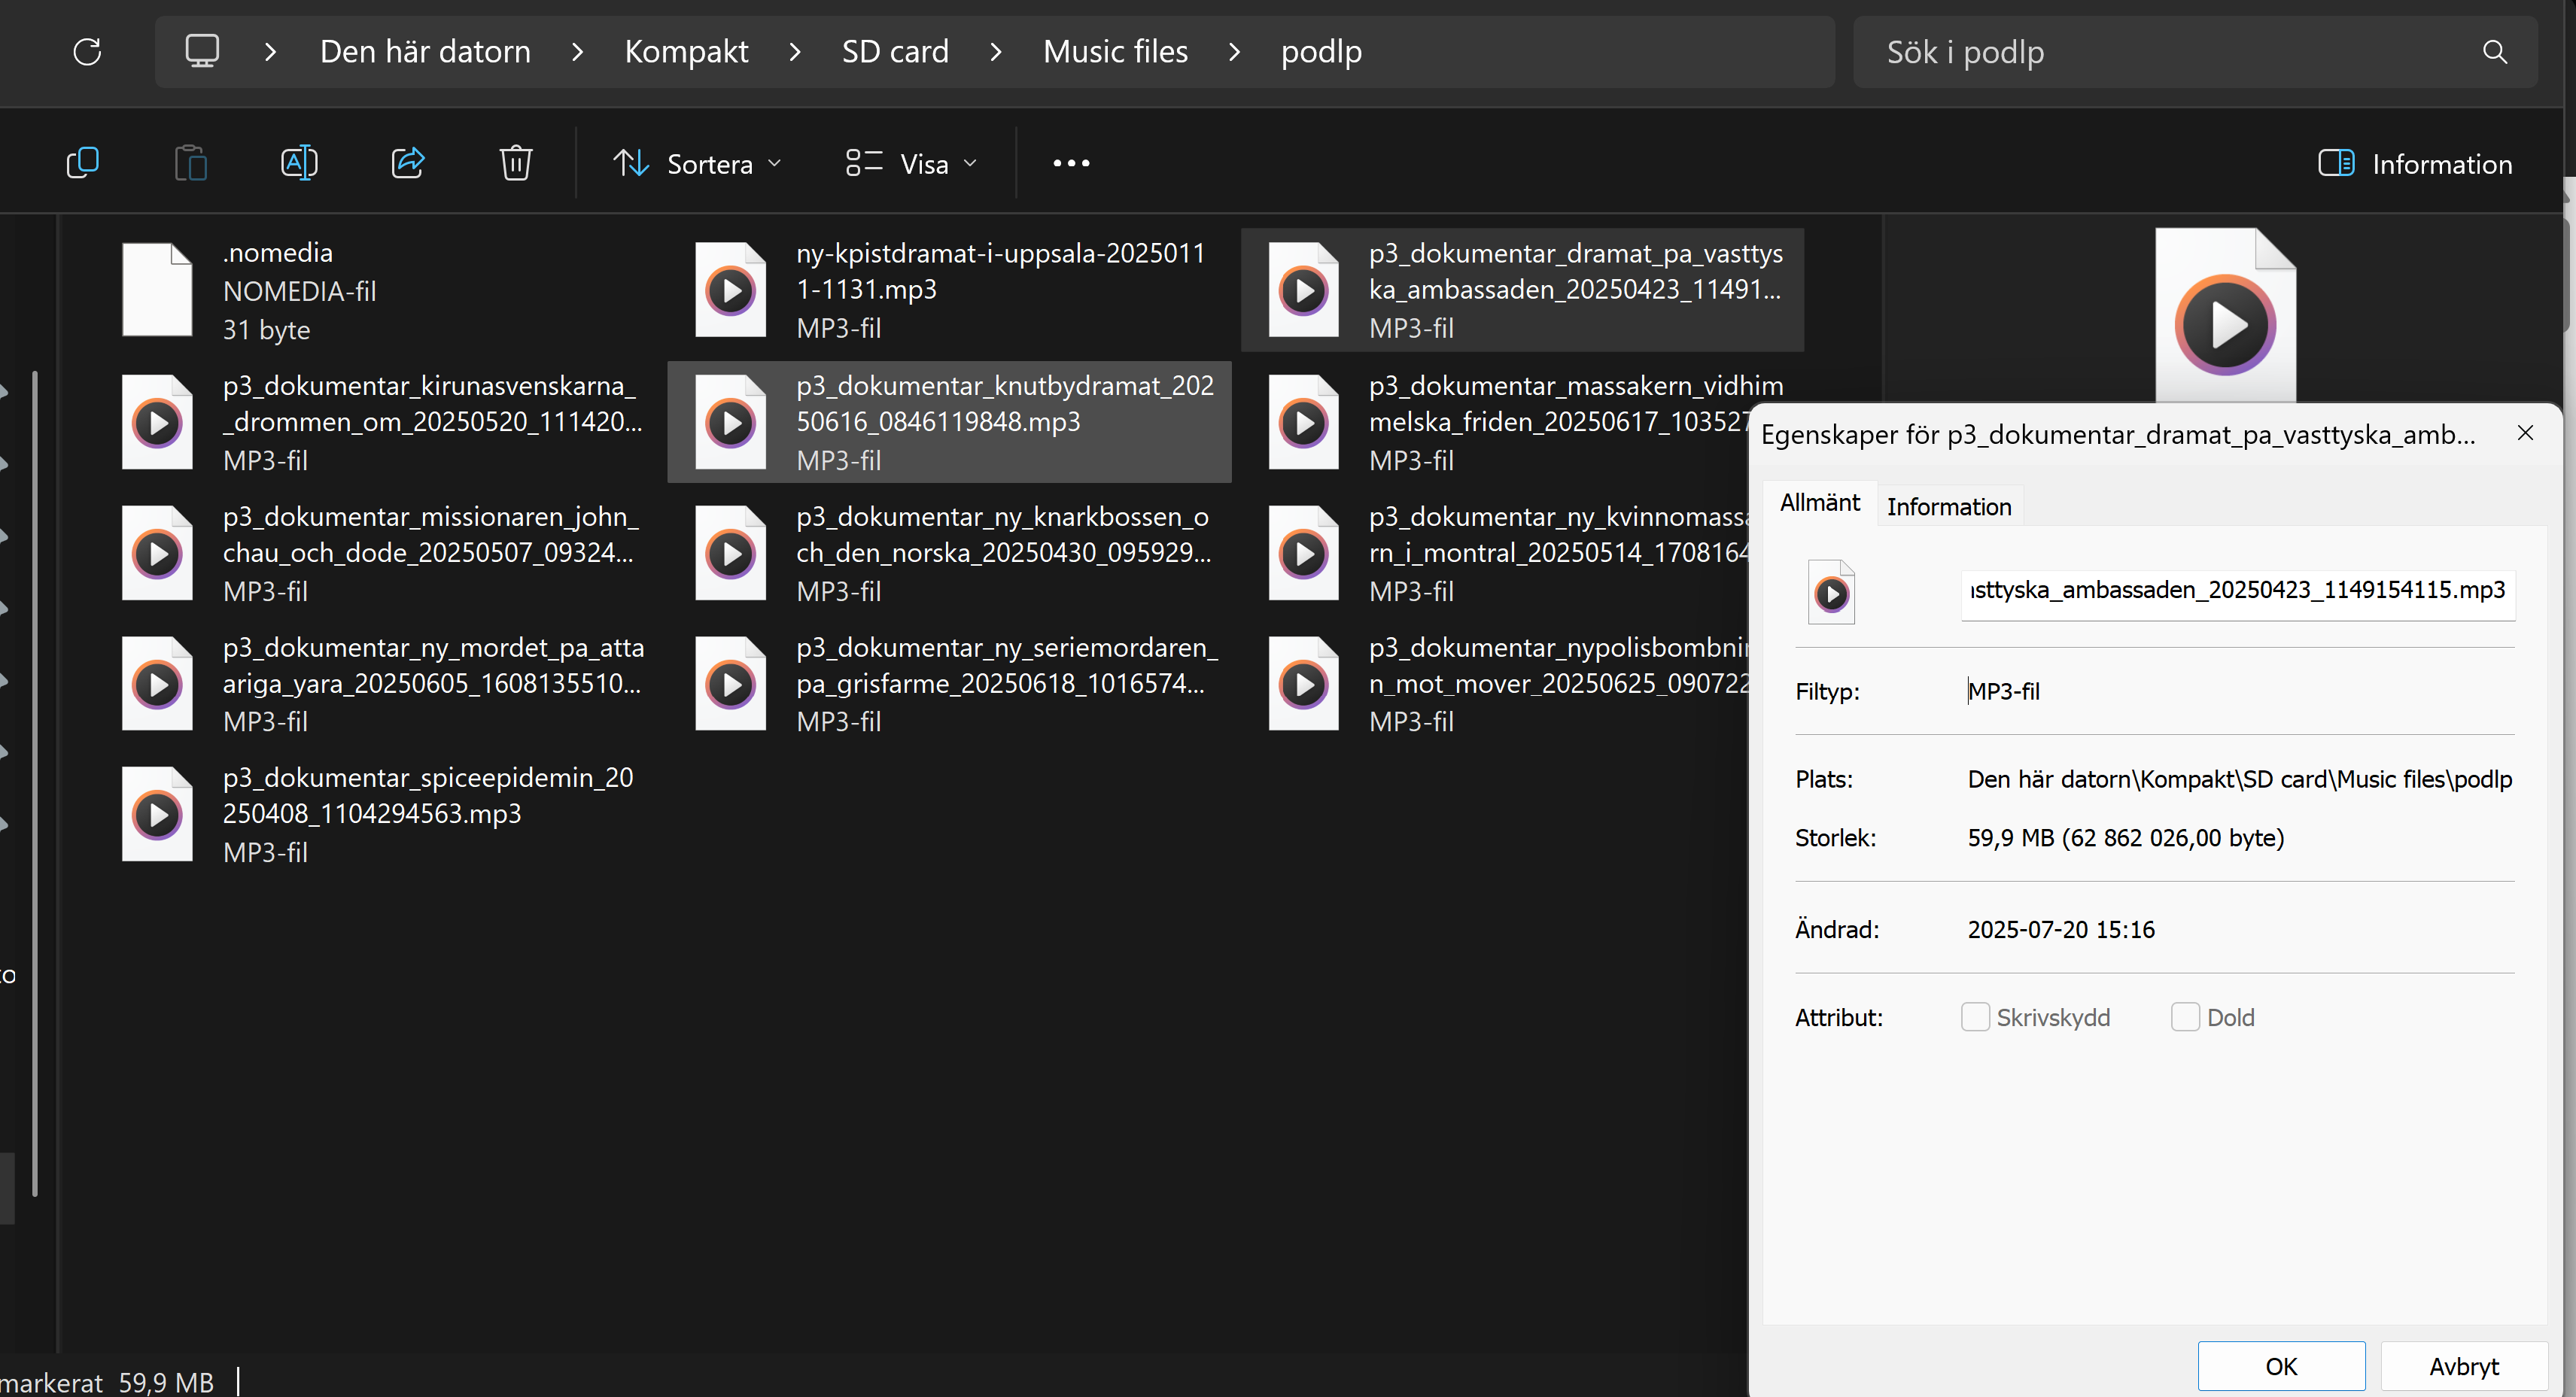Click the trash delete icon

coord(515,163)
